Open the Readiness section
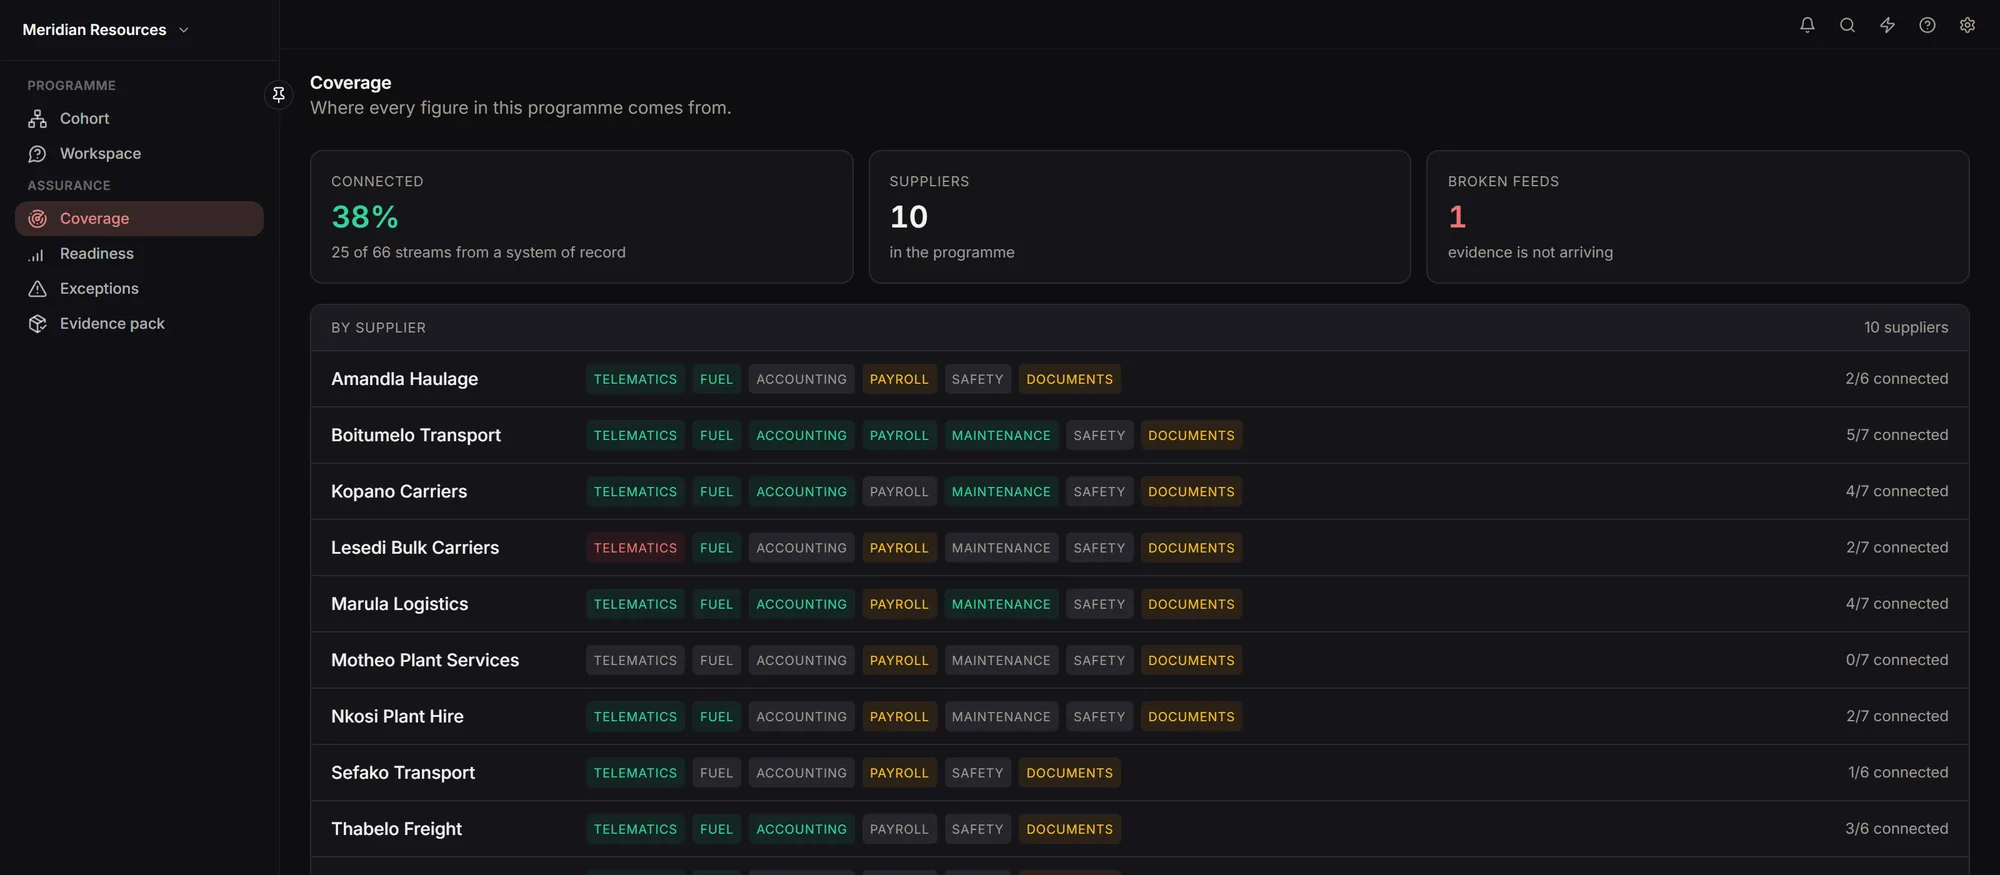Viewport: 2000px width, 875px height. [x=139, y=254]
